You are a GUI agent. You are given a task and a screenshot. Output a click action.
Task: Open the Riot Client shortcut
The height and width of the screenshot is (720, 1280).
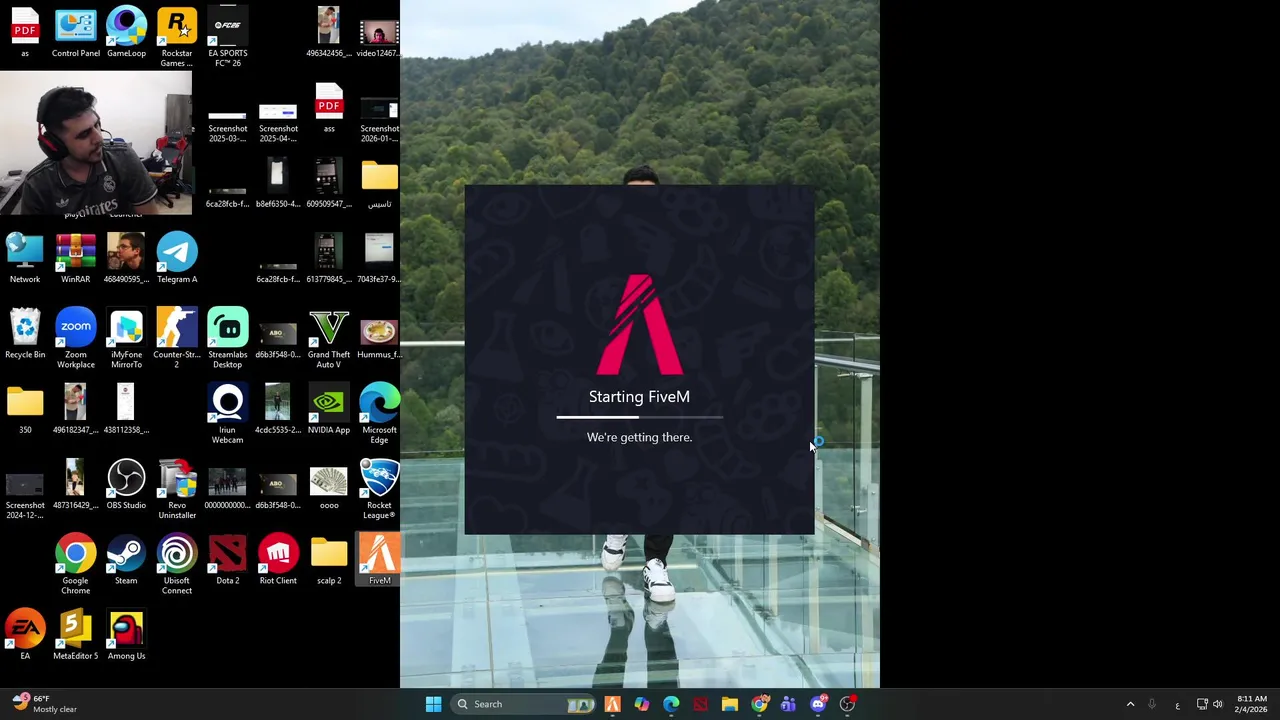278,559
